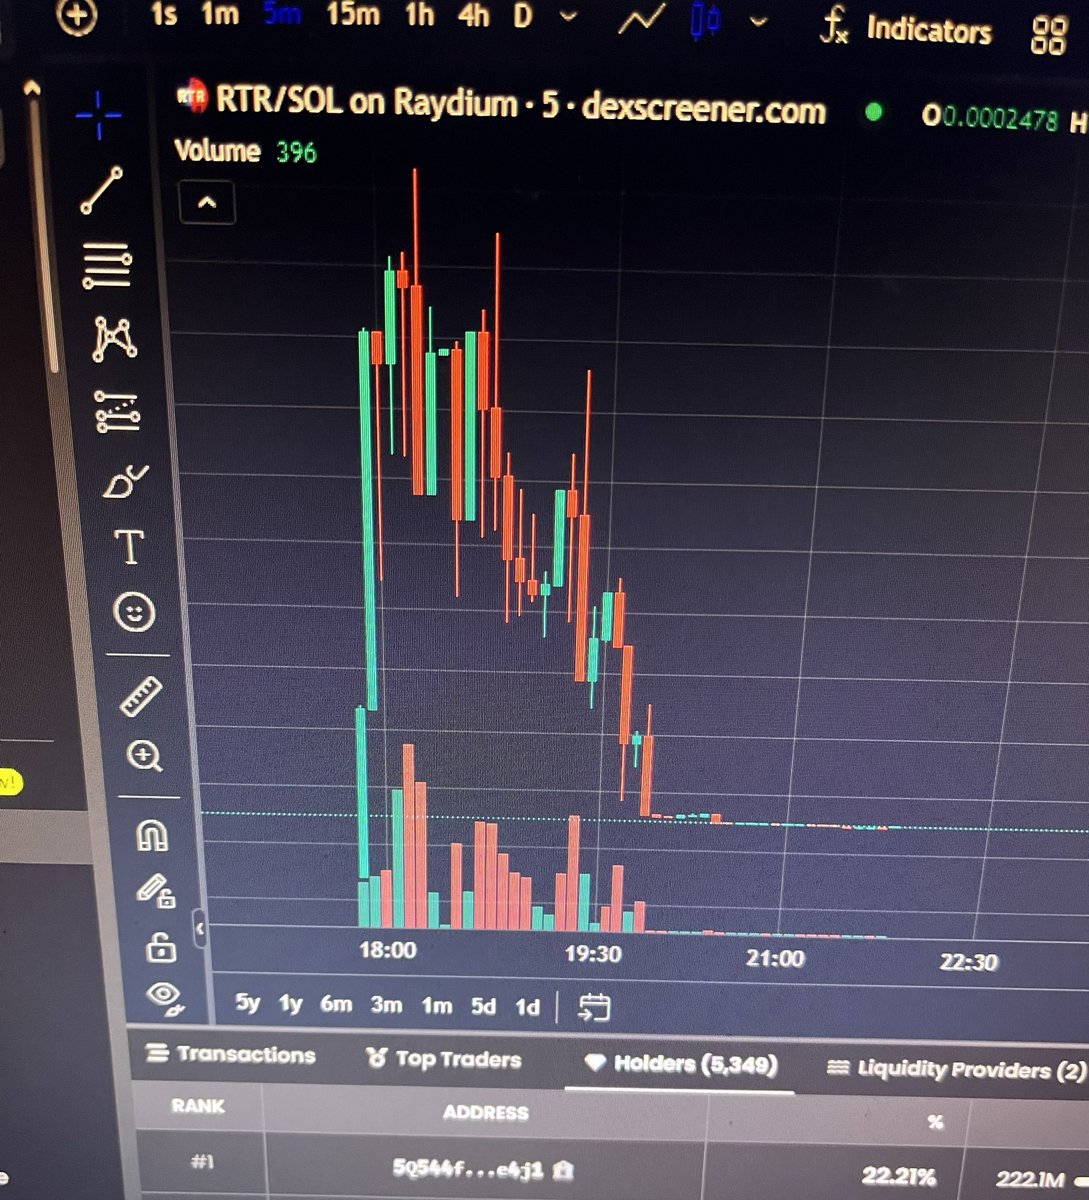Expand the timeframe dropdown chevron
The height and width of the screenshot is (1200, 1089).
(x=568, y=17)
